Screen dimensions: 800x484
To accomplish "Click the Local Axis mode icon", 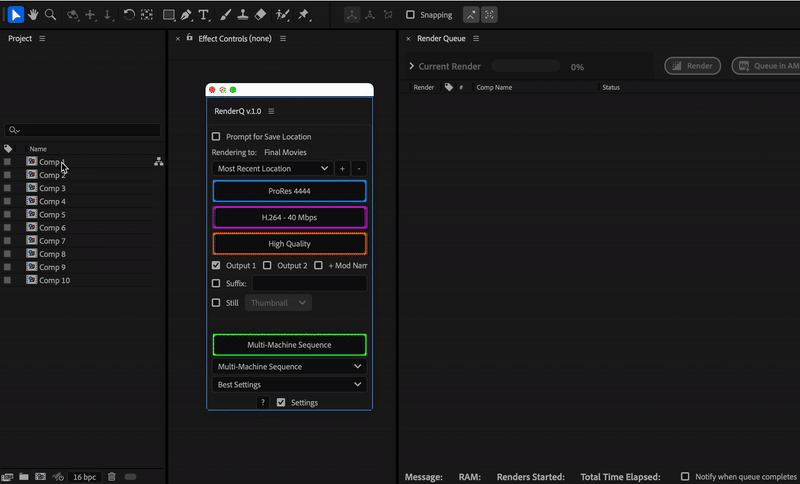I will pos(352,15).
